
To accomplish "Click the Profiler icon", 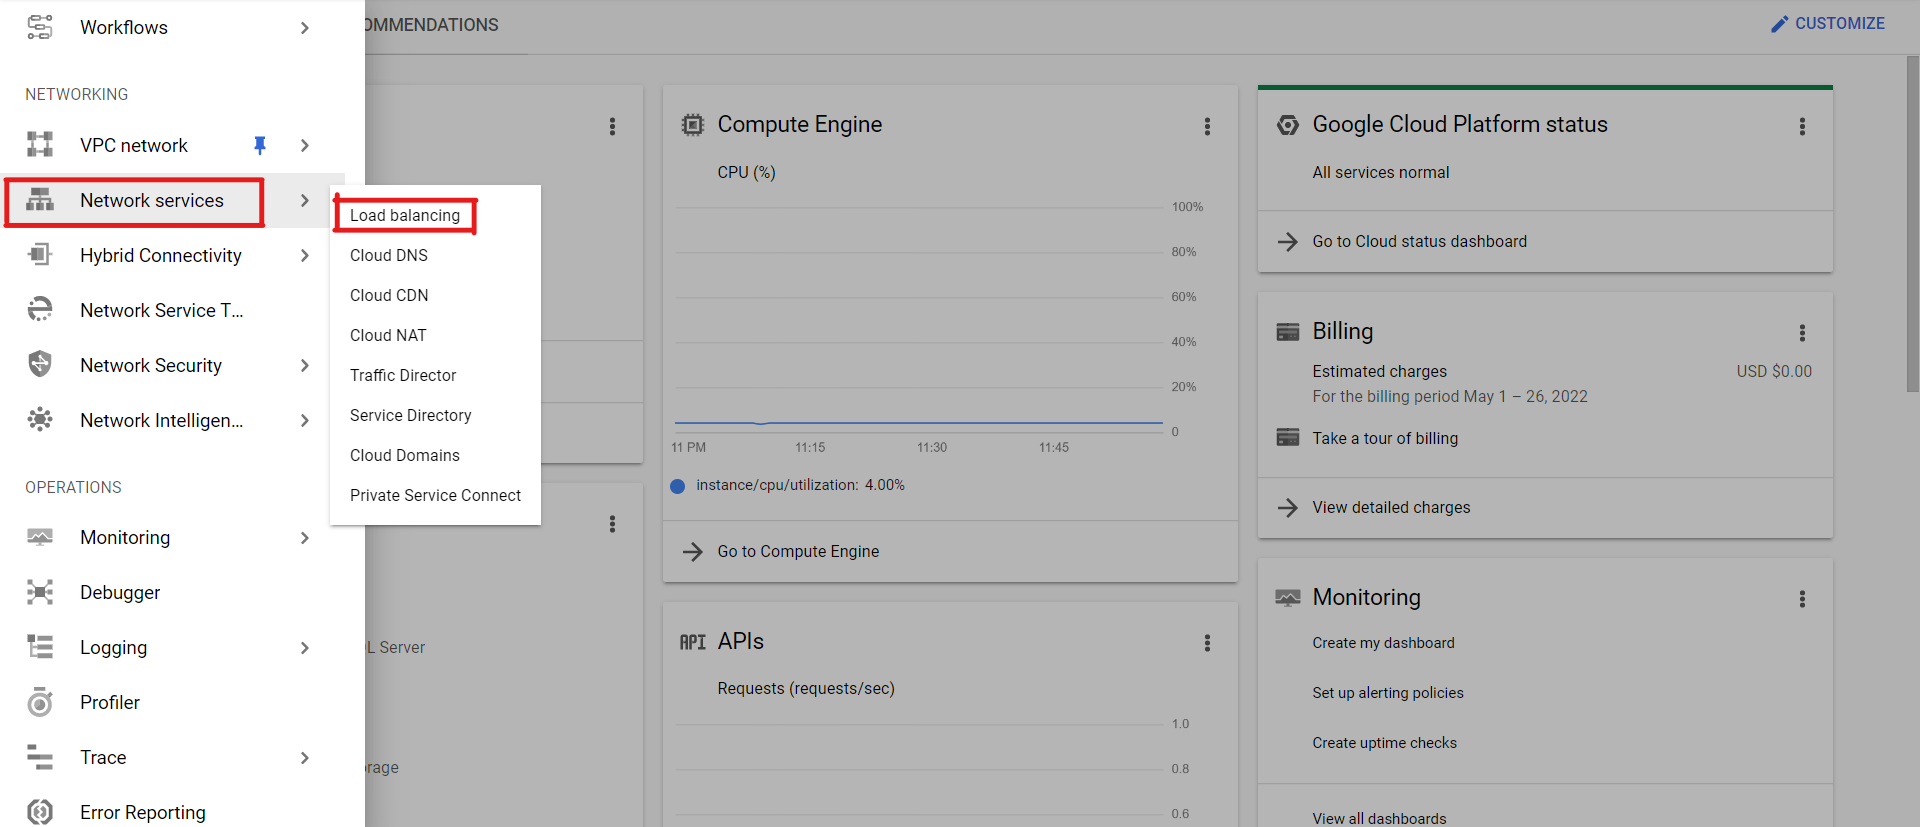I will pos(40,702).
